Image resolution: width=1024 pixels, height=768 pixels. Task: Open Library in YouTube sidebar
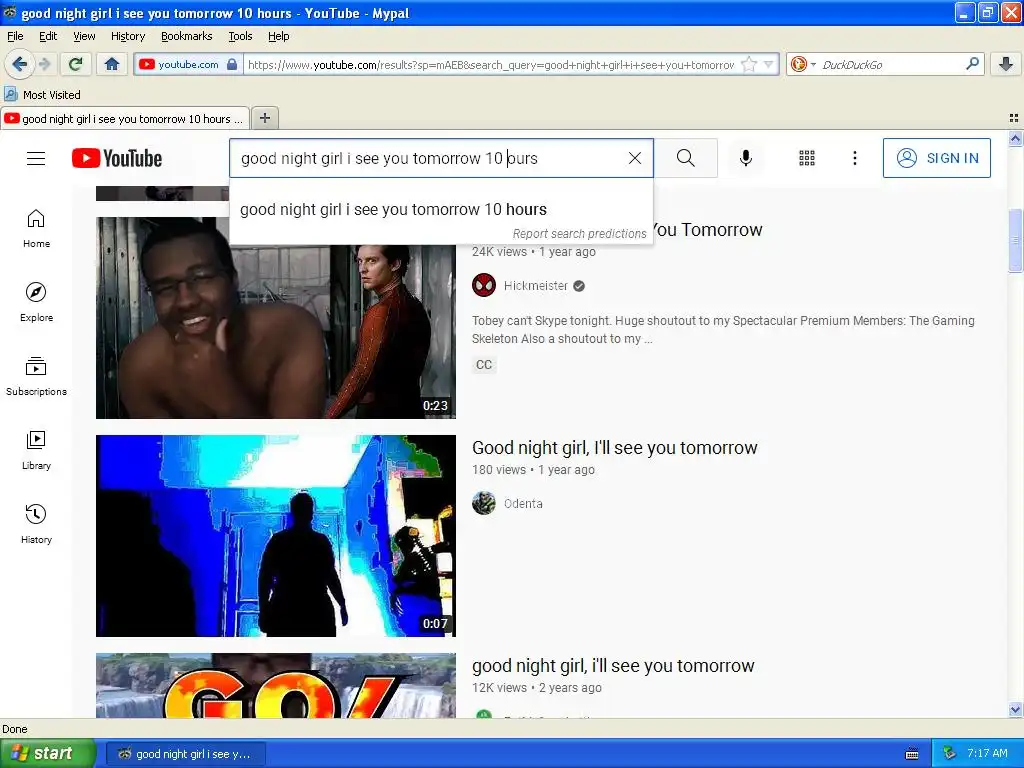(x=36, y=451)
